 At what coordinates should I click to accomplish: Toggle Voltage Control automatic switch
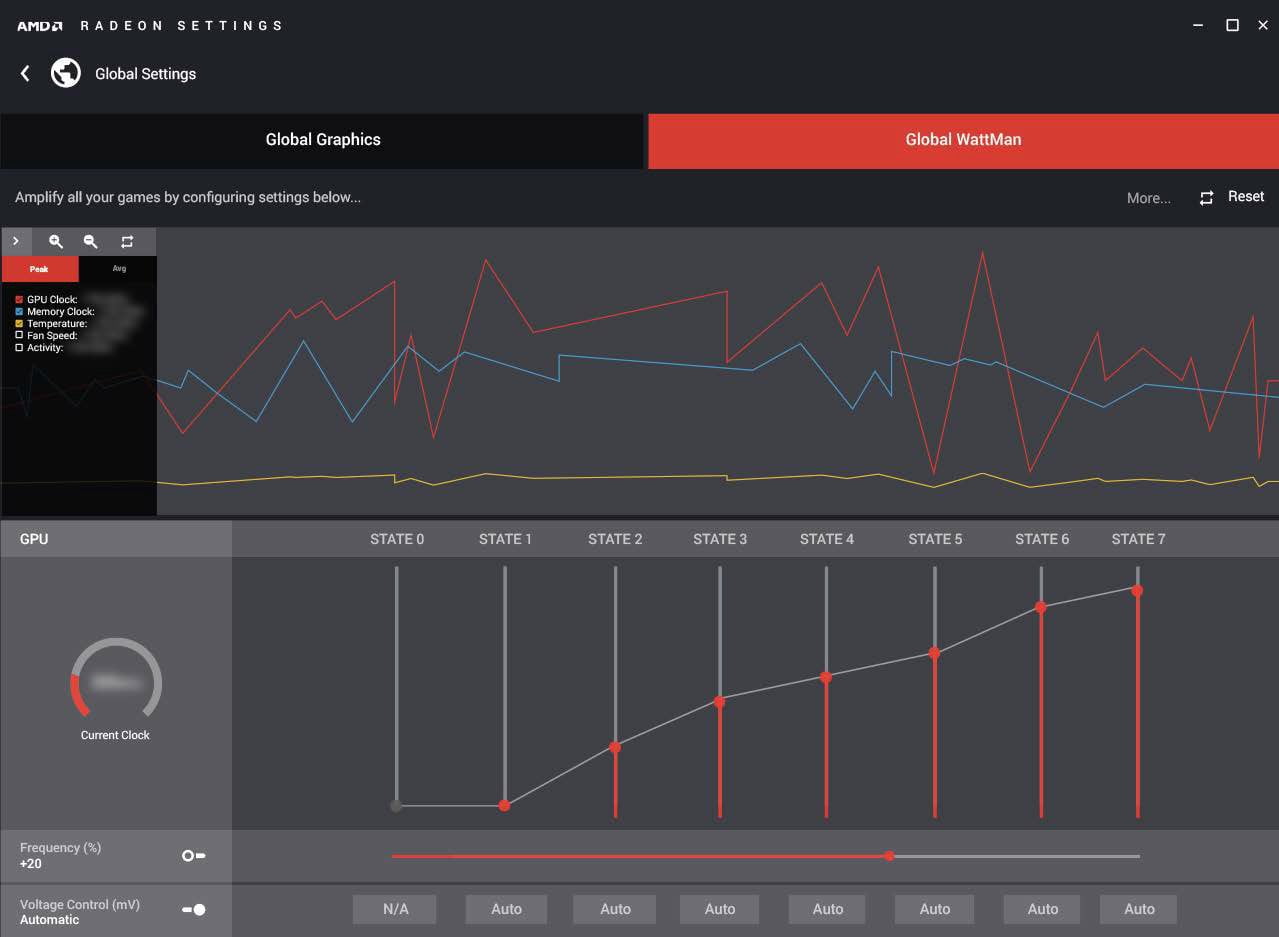(194, 910)
